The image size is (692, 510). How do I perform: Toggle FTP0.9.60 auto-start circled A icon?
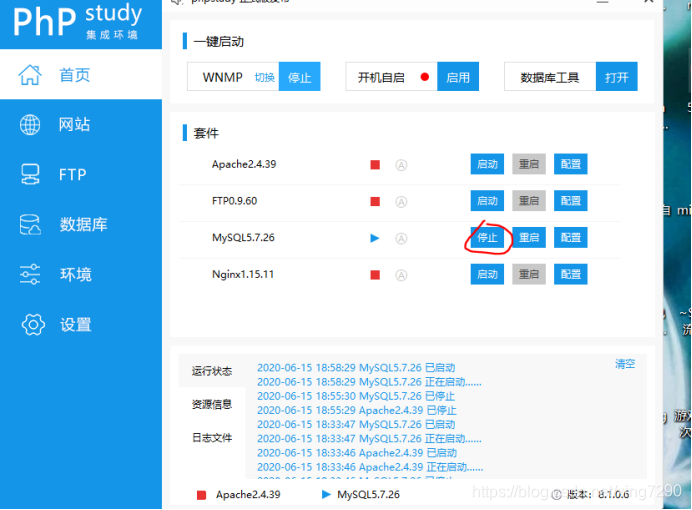point(401,202)
